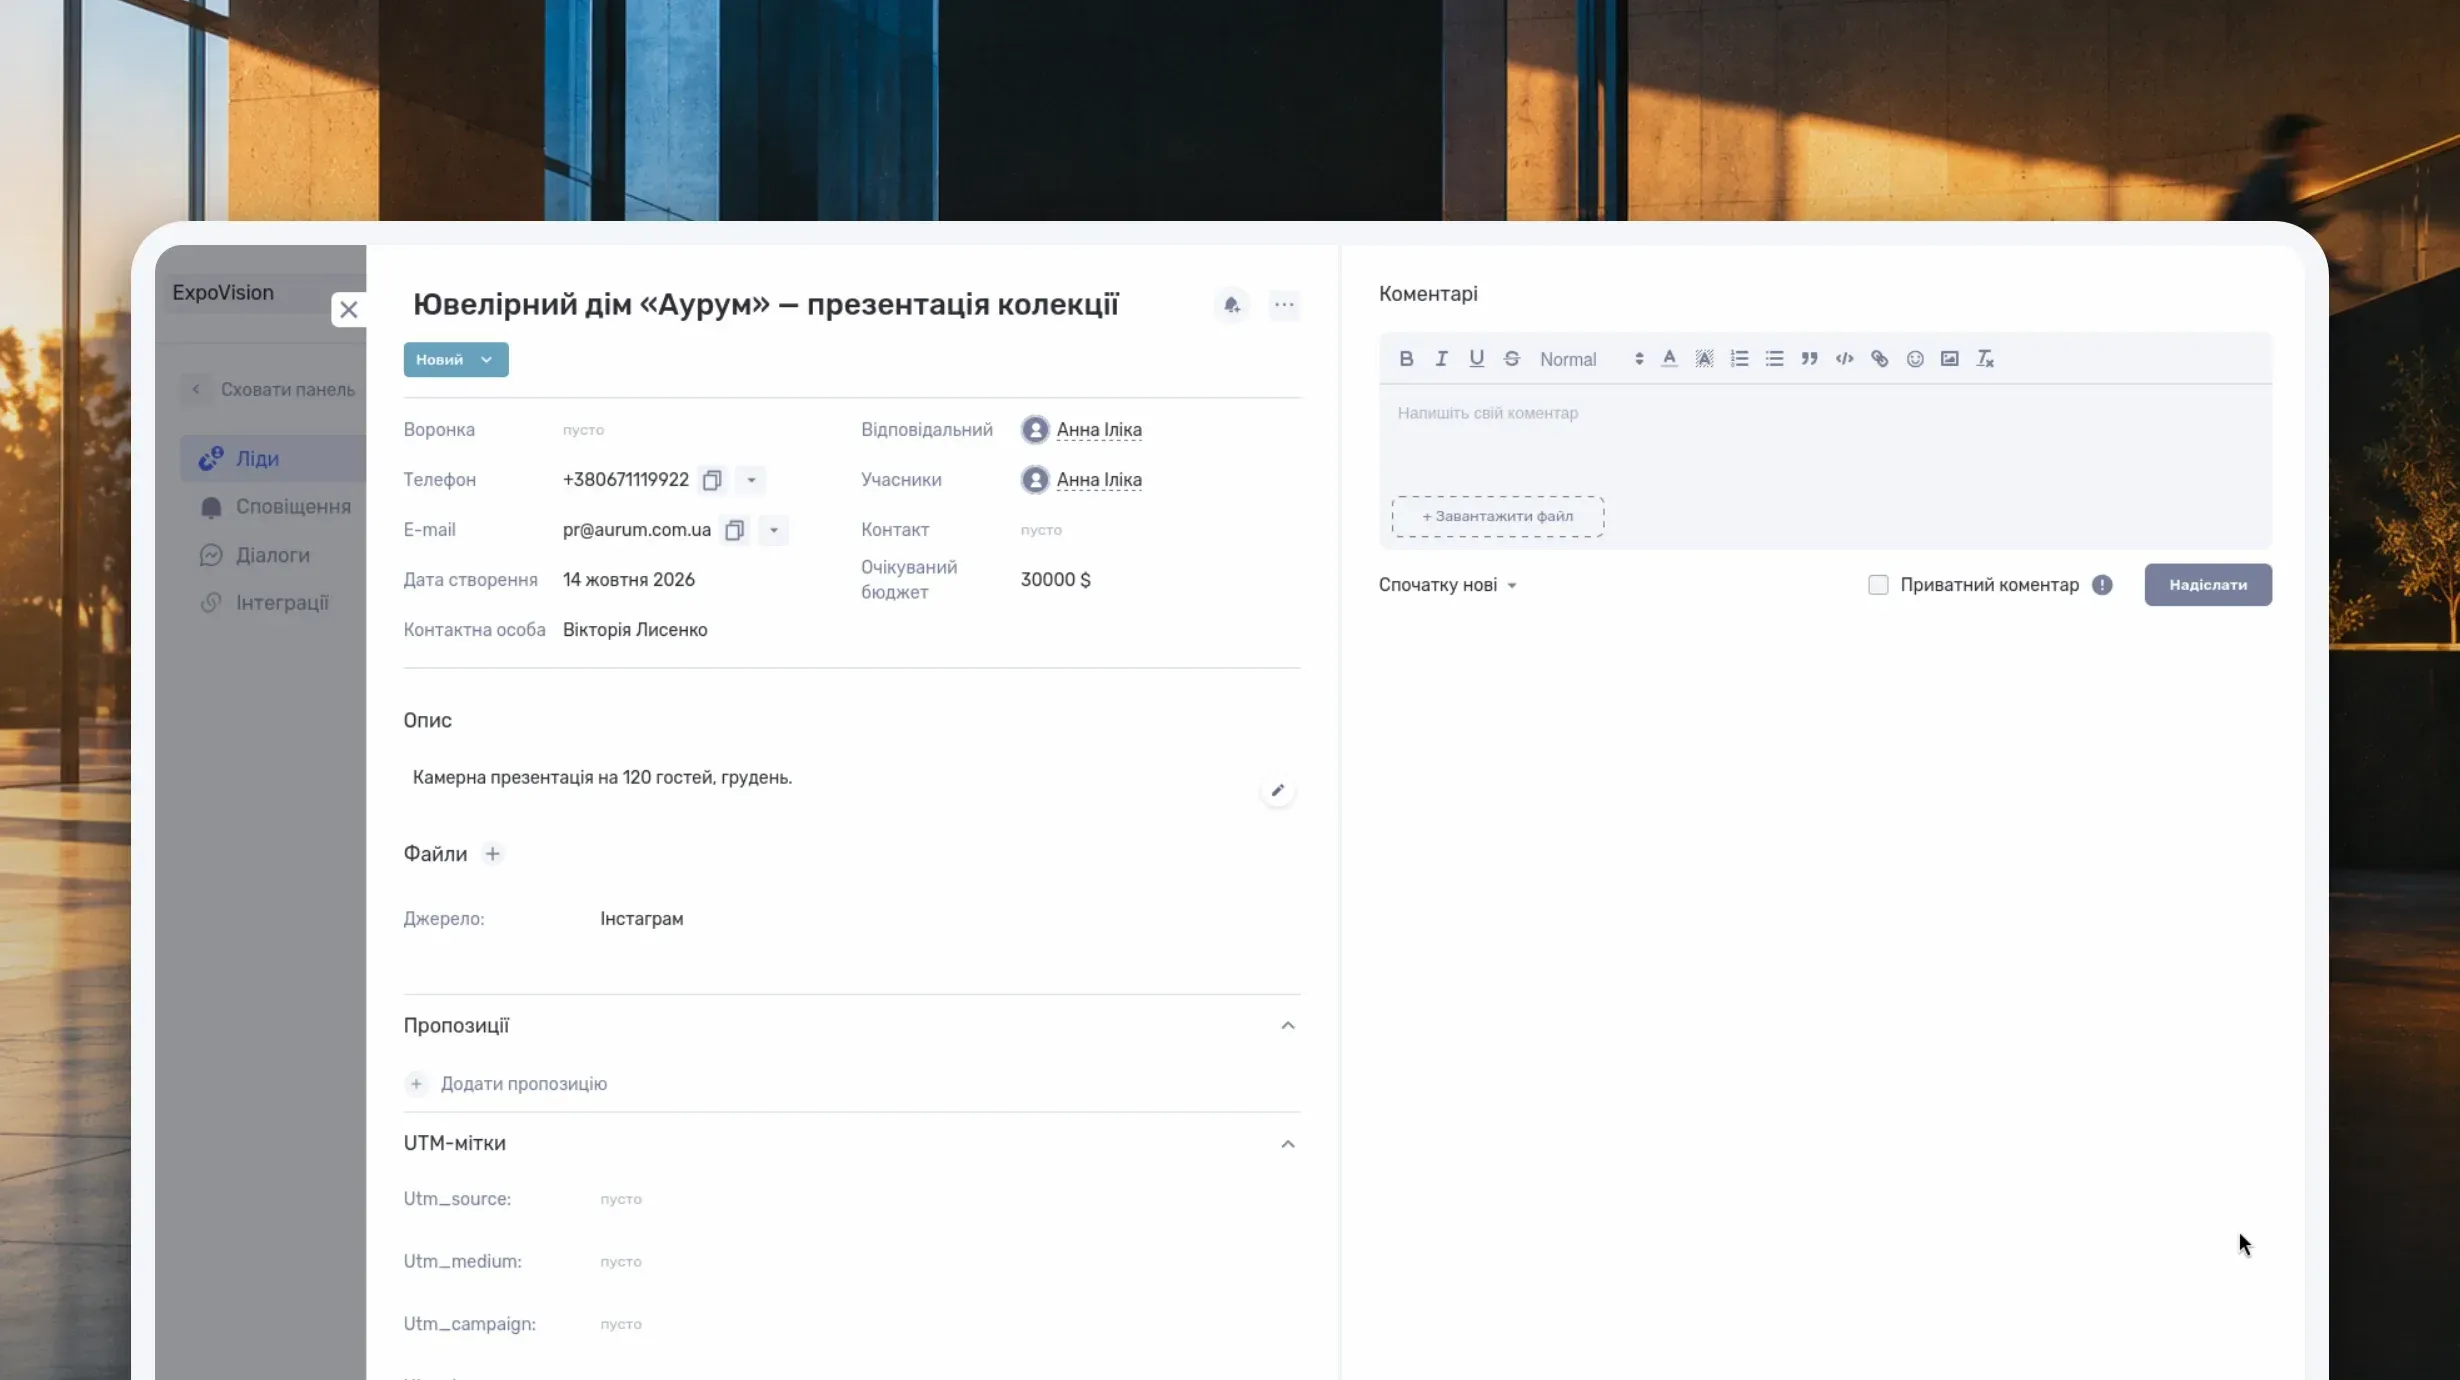Screen dimensions: 2460x1380
Task: Apply italic formatting in comment toolbar
Action: click(1441, 359)
